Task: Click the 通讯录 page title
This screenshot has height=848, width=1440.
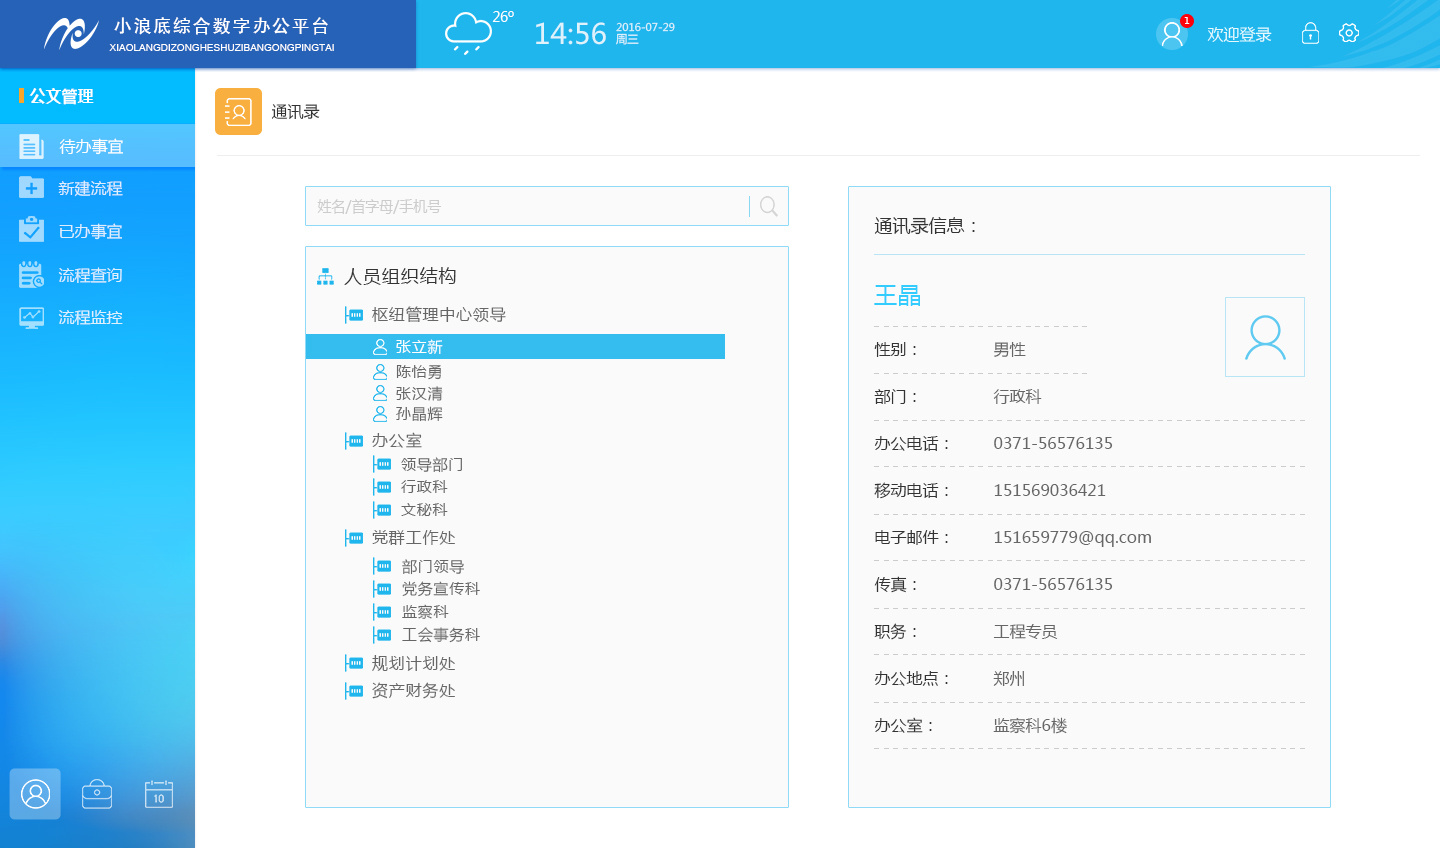Action: pos(296,112)
